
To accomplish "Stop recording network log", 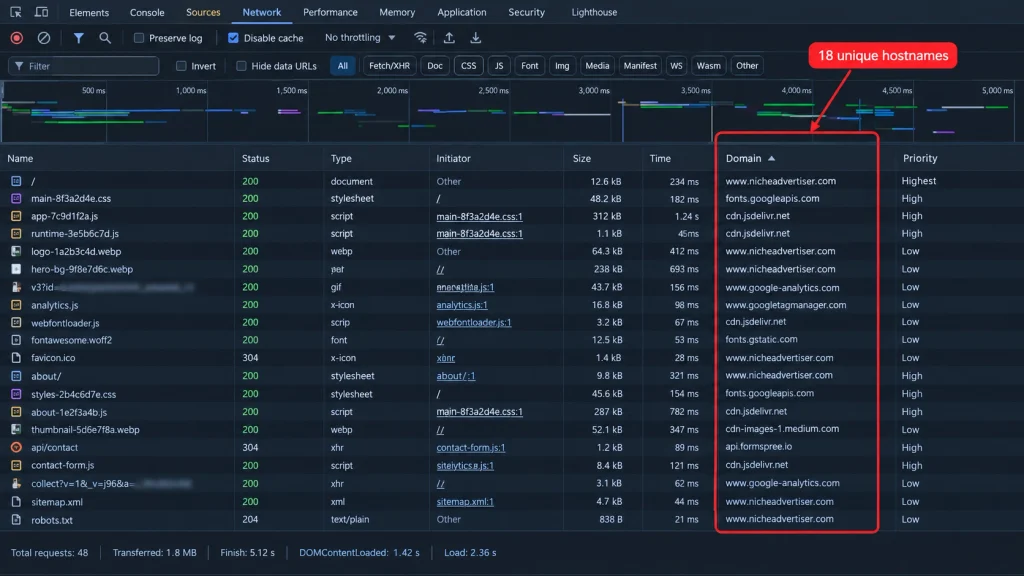I will pos(17,38).
